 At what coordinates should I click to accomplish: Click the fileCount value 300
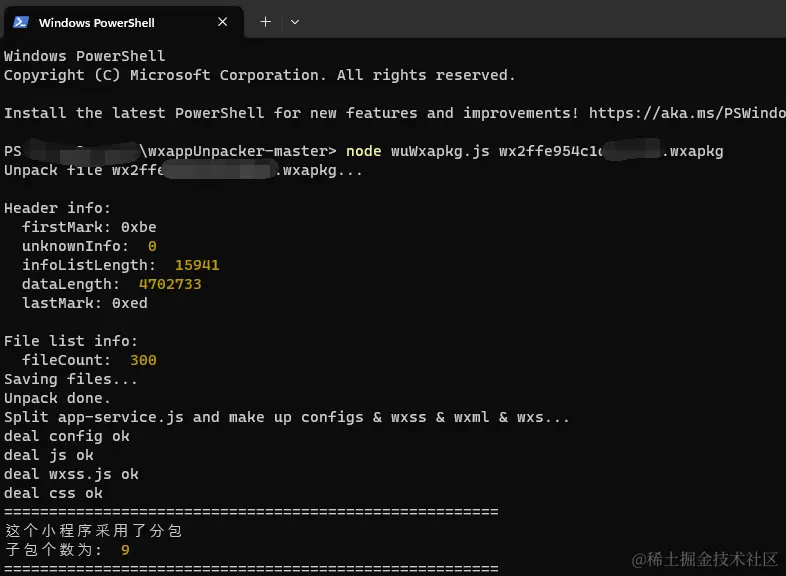pos(143,360)
